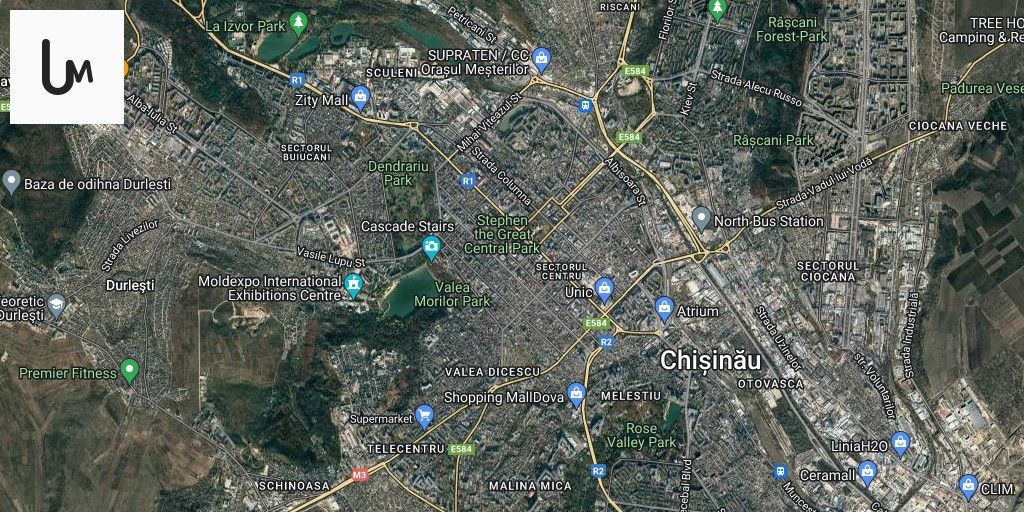Open the Shopping MallDova pin

[576, 394]
